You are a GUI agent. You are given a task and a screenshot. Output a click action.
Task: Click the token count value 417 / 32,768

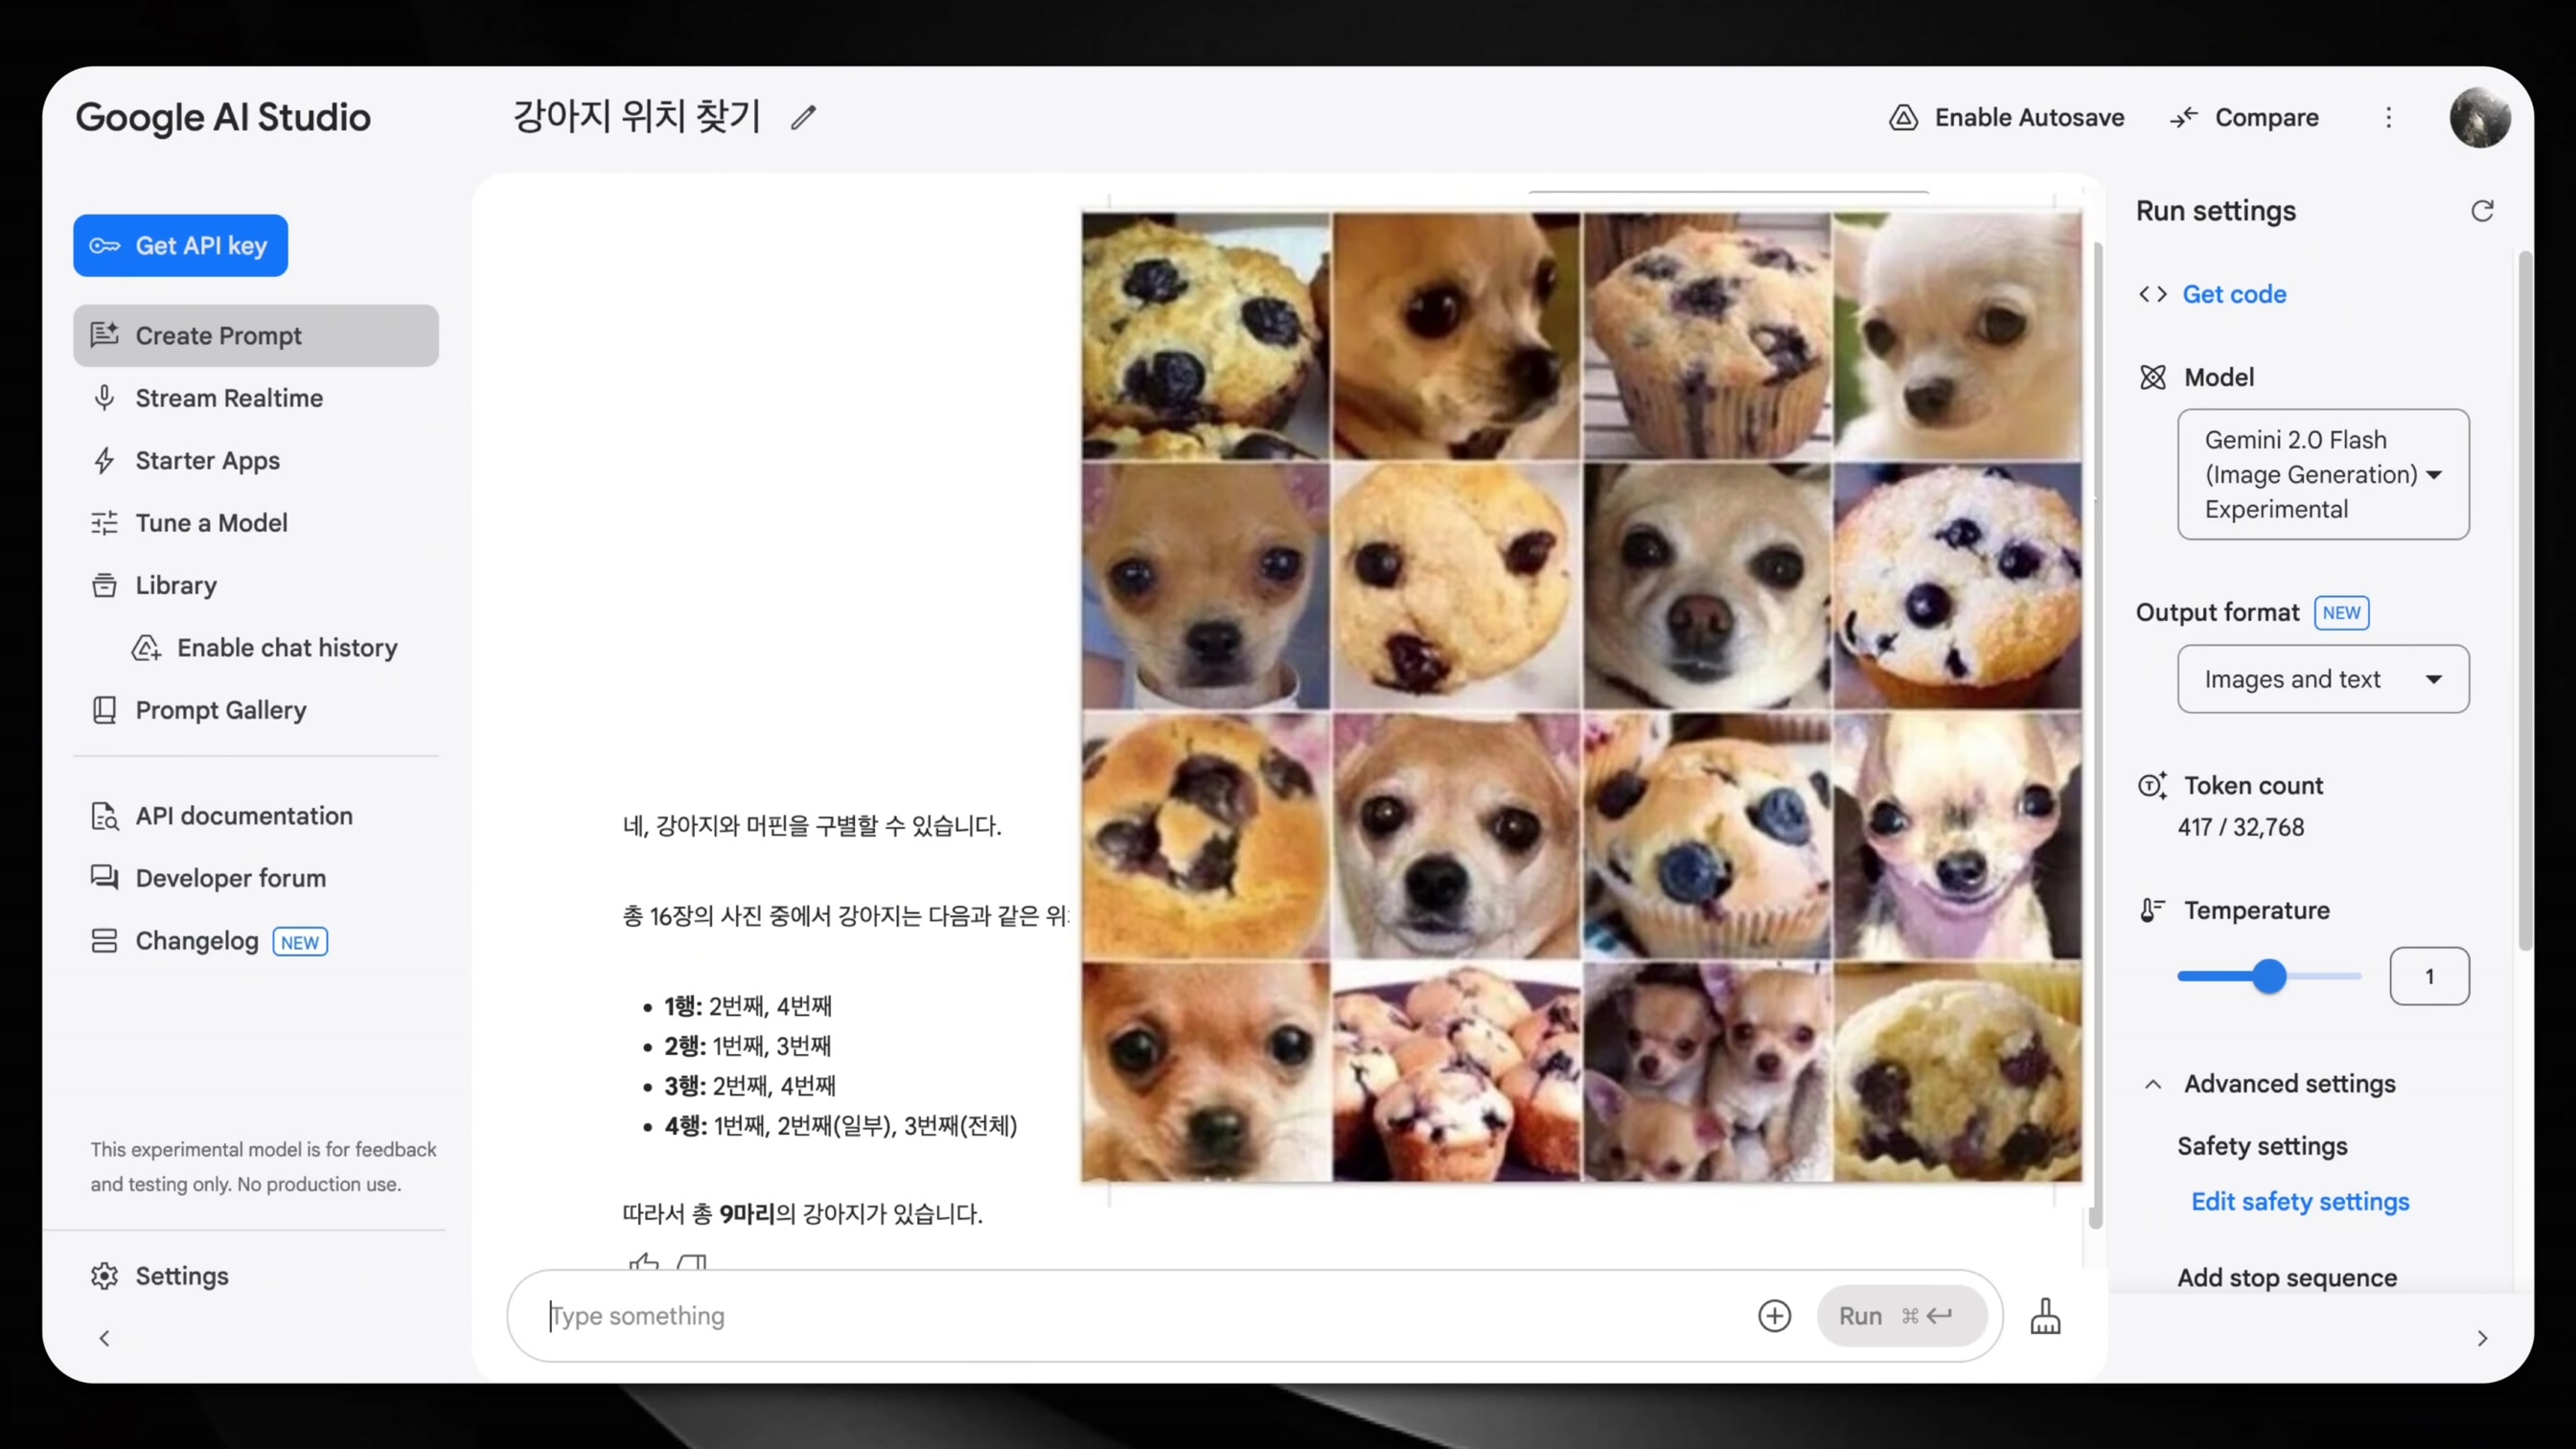click(2241, 827)
